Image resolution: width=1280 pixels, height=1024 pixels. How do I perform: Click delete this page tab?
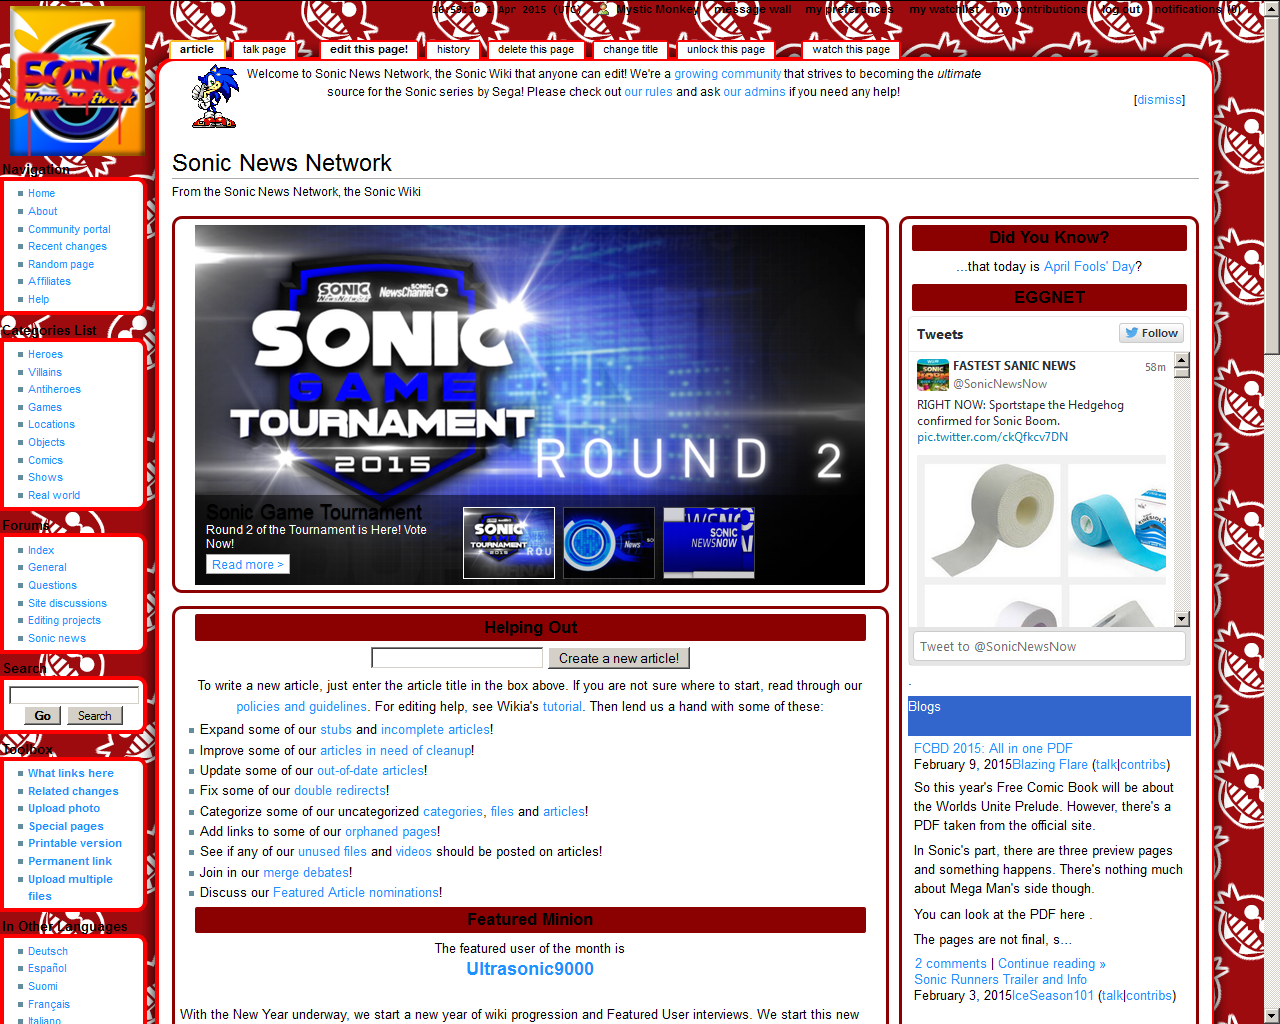[536, 49]
